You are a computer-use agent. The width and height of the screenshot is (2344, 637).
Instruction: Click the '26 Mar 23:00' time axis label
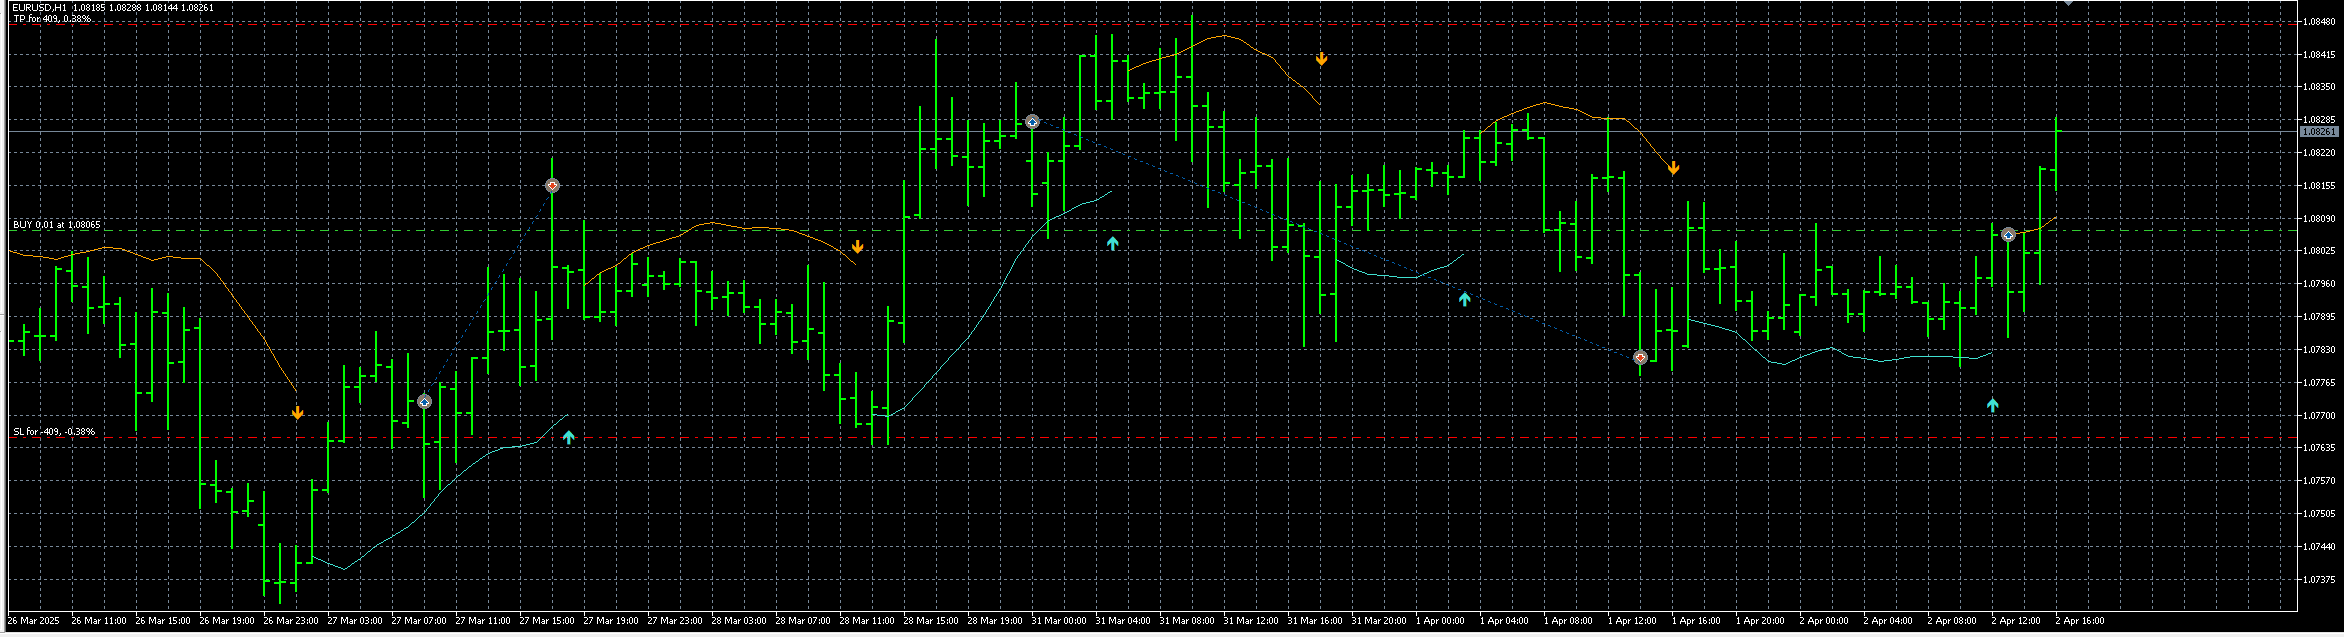(291, 621)
